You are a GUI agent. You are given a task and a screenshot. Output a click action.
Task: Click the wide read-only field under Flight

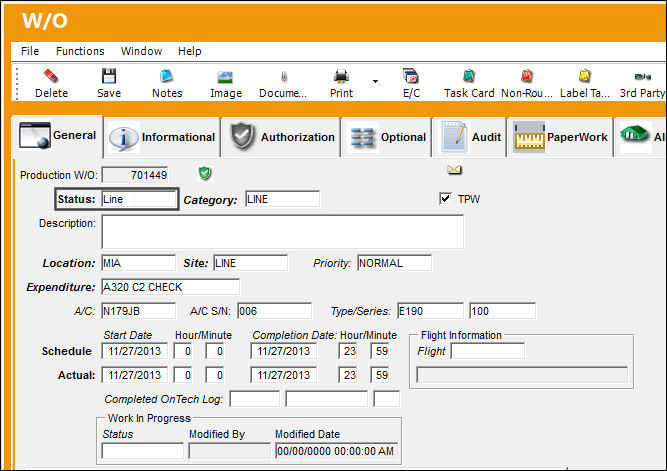(x=522, y=375)
